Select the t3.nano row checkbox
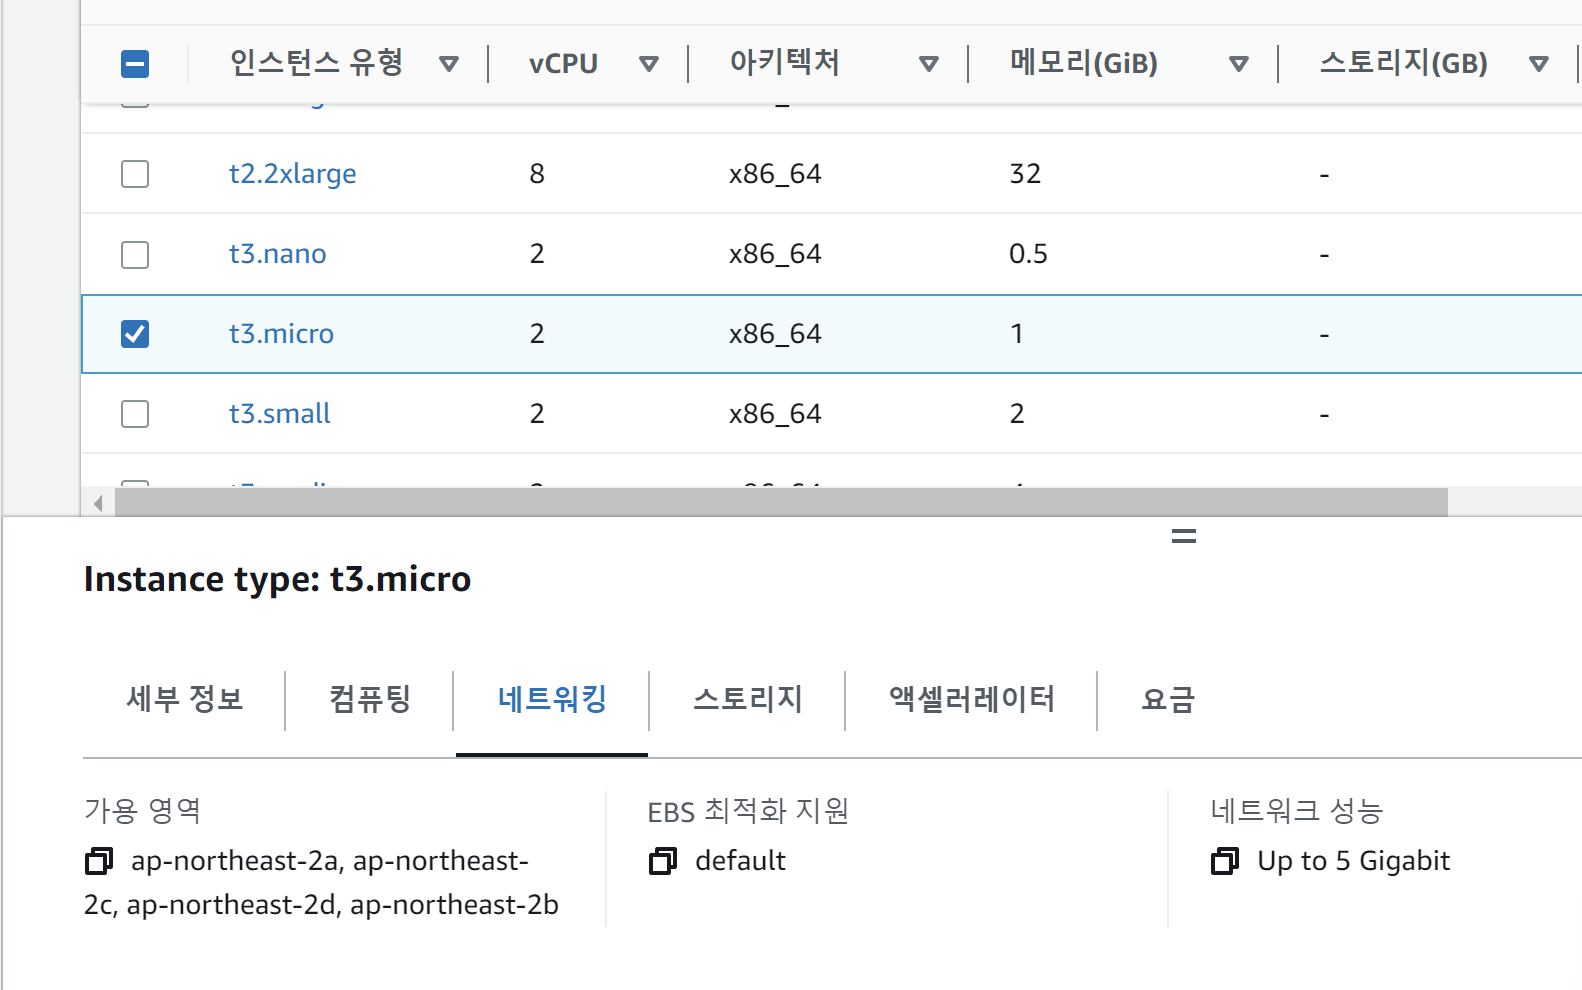Screen dimensions: 1582x990 tap(135, 254)
